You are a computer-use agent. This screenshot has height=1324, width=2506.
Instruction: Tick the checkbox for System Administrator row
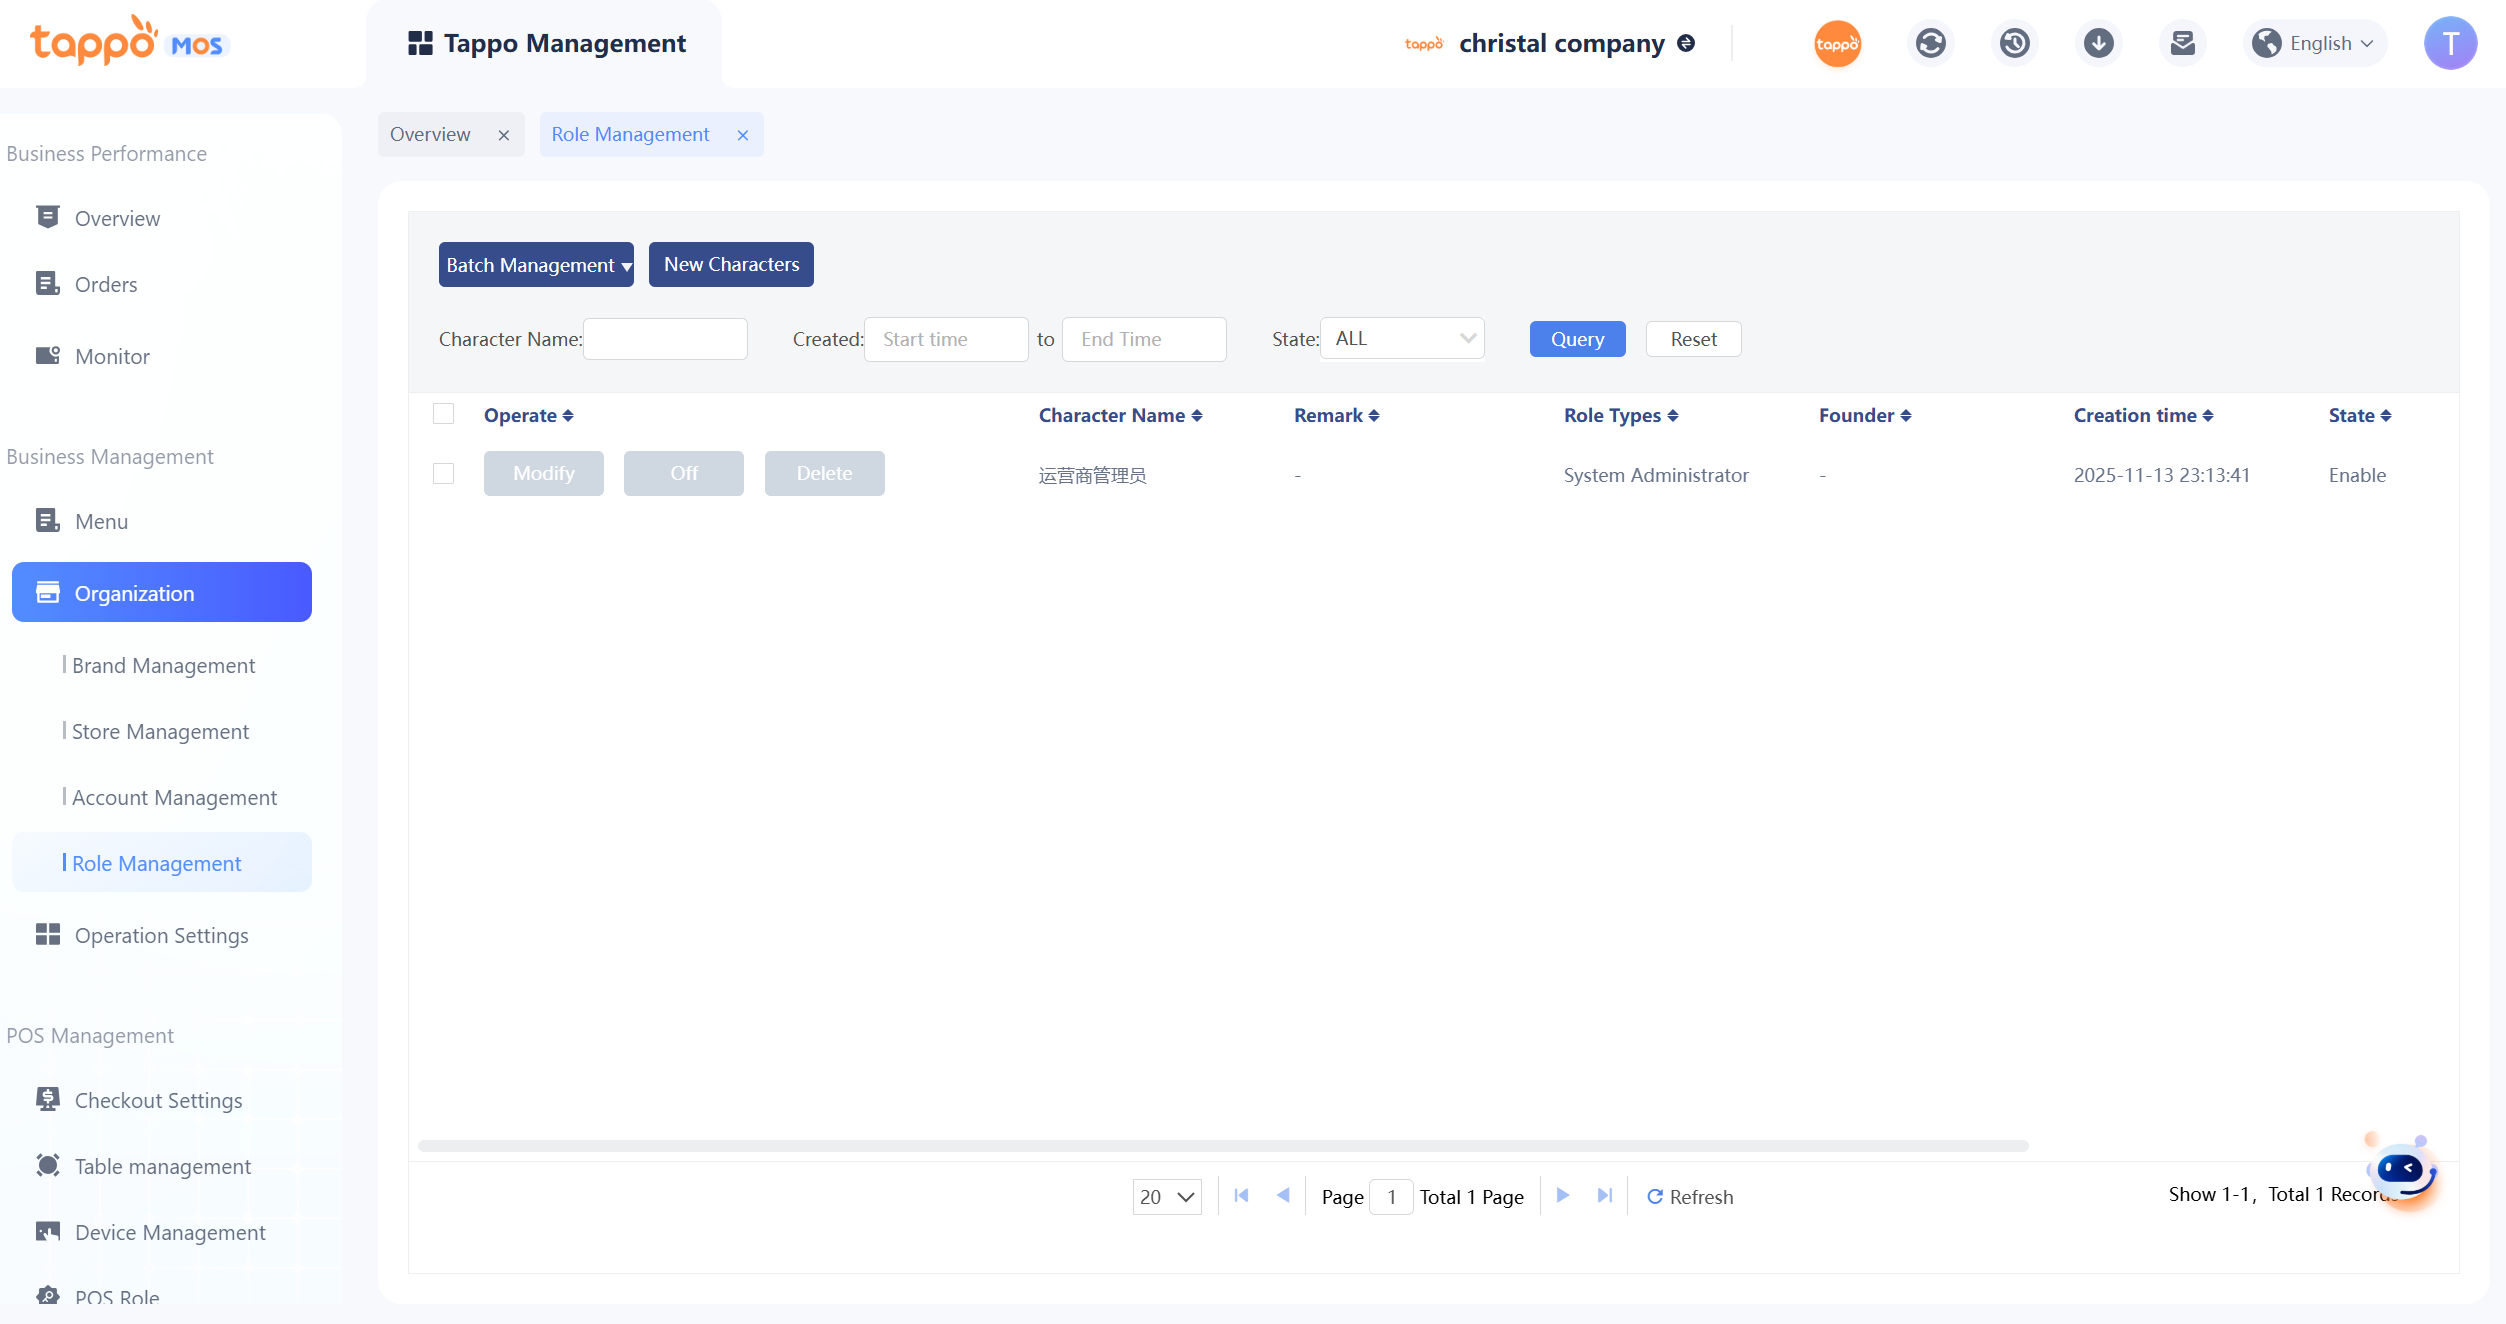[443, 473]
